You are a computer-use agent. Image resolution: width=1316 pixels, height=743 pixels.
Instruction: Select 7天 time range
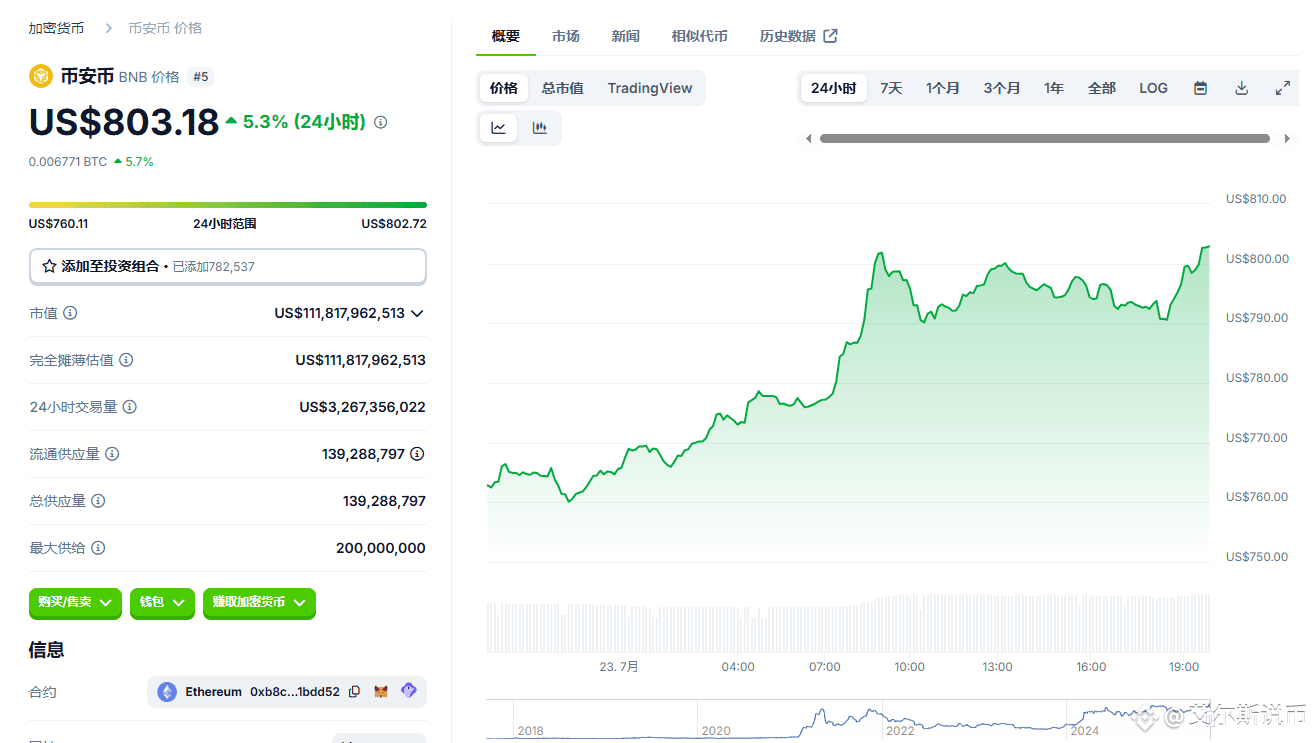pyautogui.click(x=891, y=88)
